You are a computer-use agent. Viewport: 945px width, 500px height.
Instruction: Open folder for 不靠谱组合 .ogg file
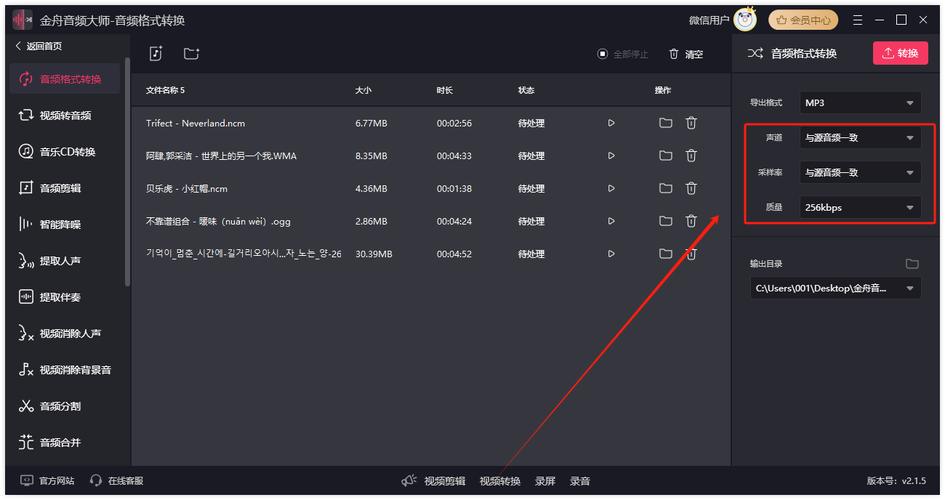pos(665,221)
